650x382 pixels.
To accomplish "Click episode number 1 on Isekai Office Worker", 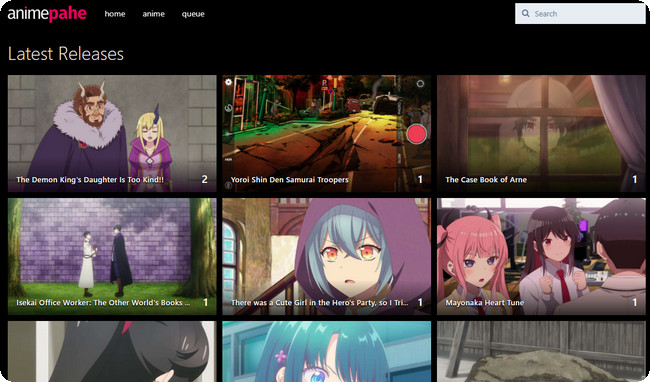I will coord(206,302).
